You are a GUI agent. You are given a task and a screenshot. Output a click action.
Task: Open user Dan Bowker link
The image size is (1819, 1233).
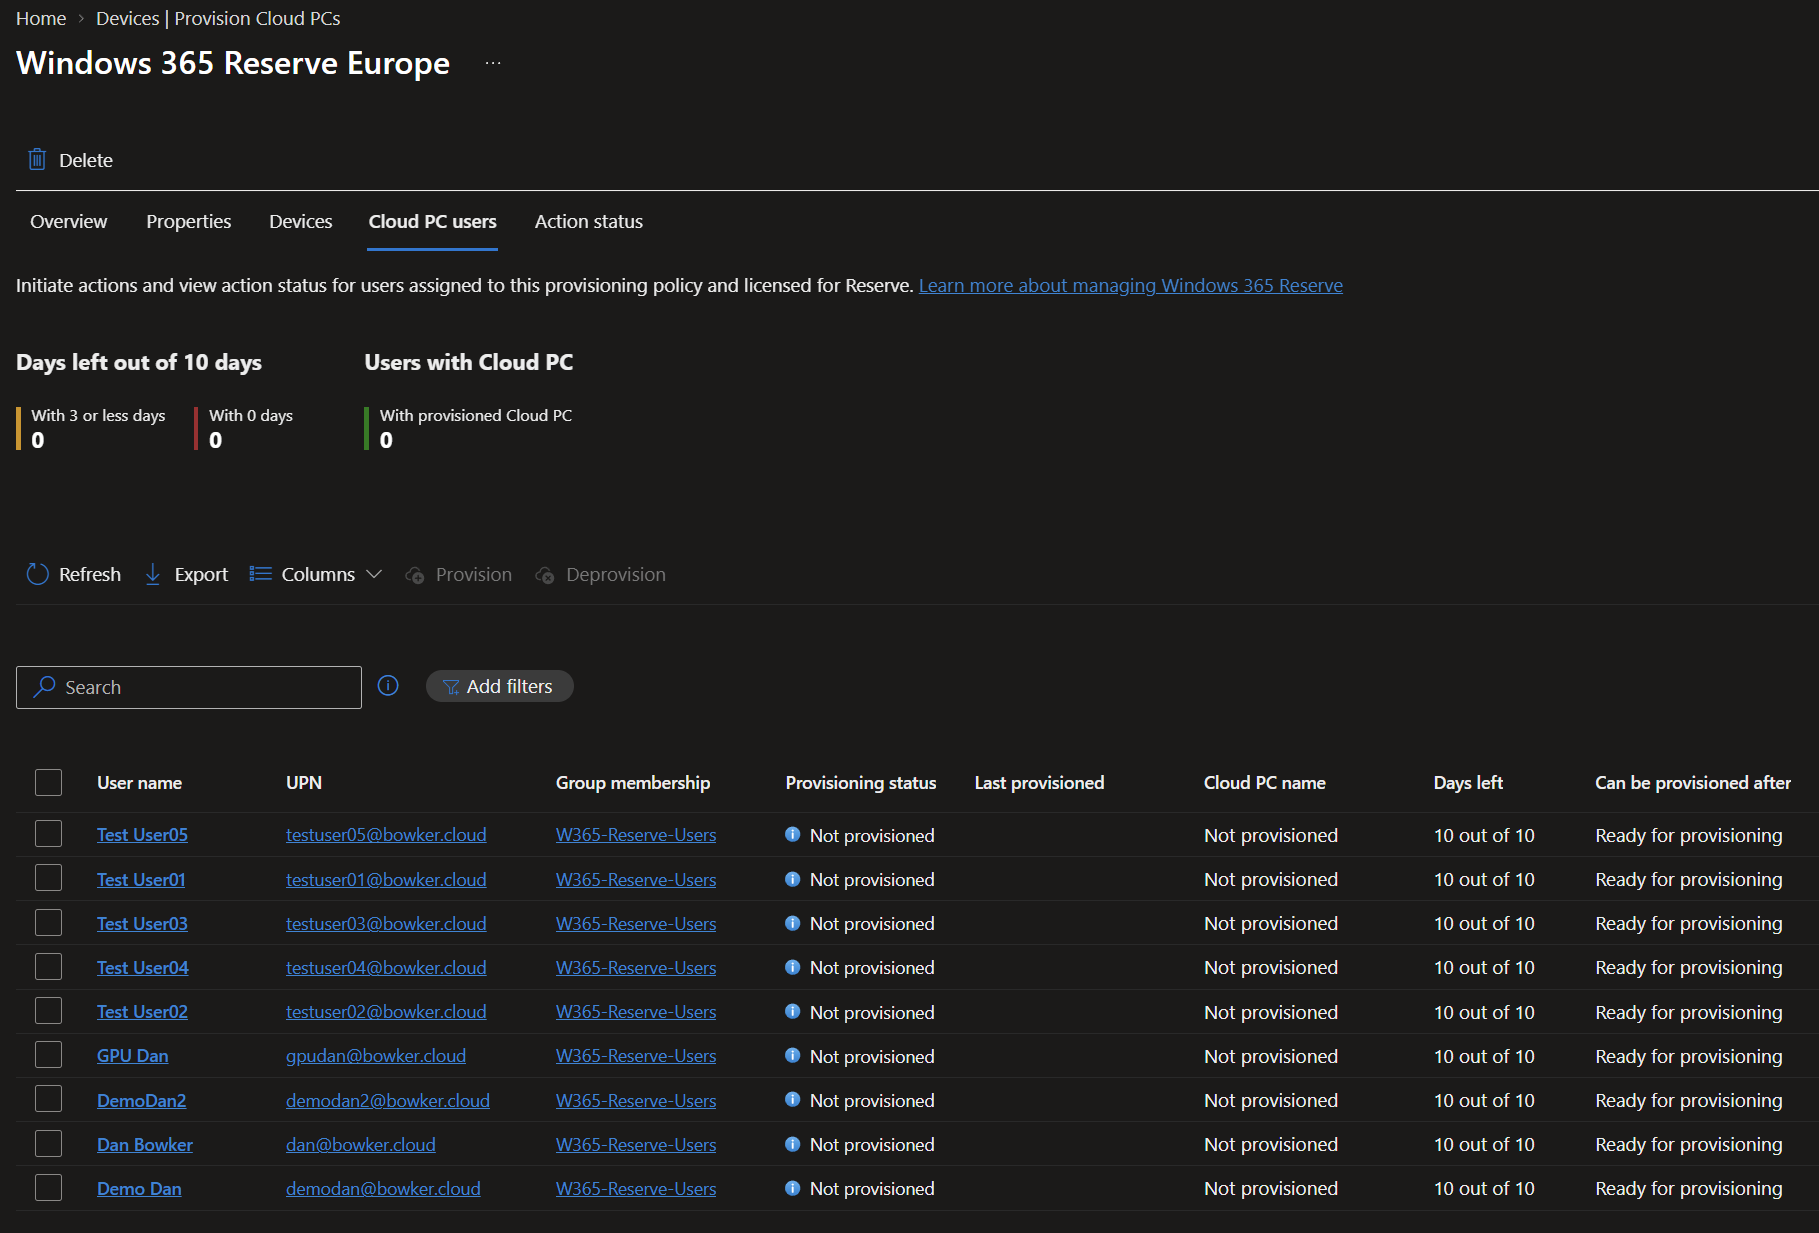pos(144,1144)
